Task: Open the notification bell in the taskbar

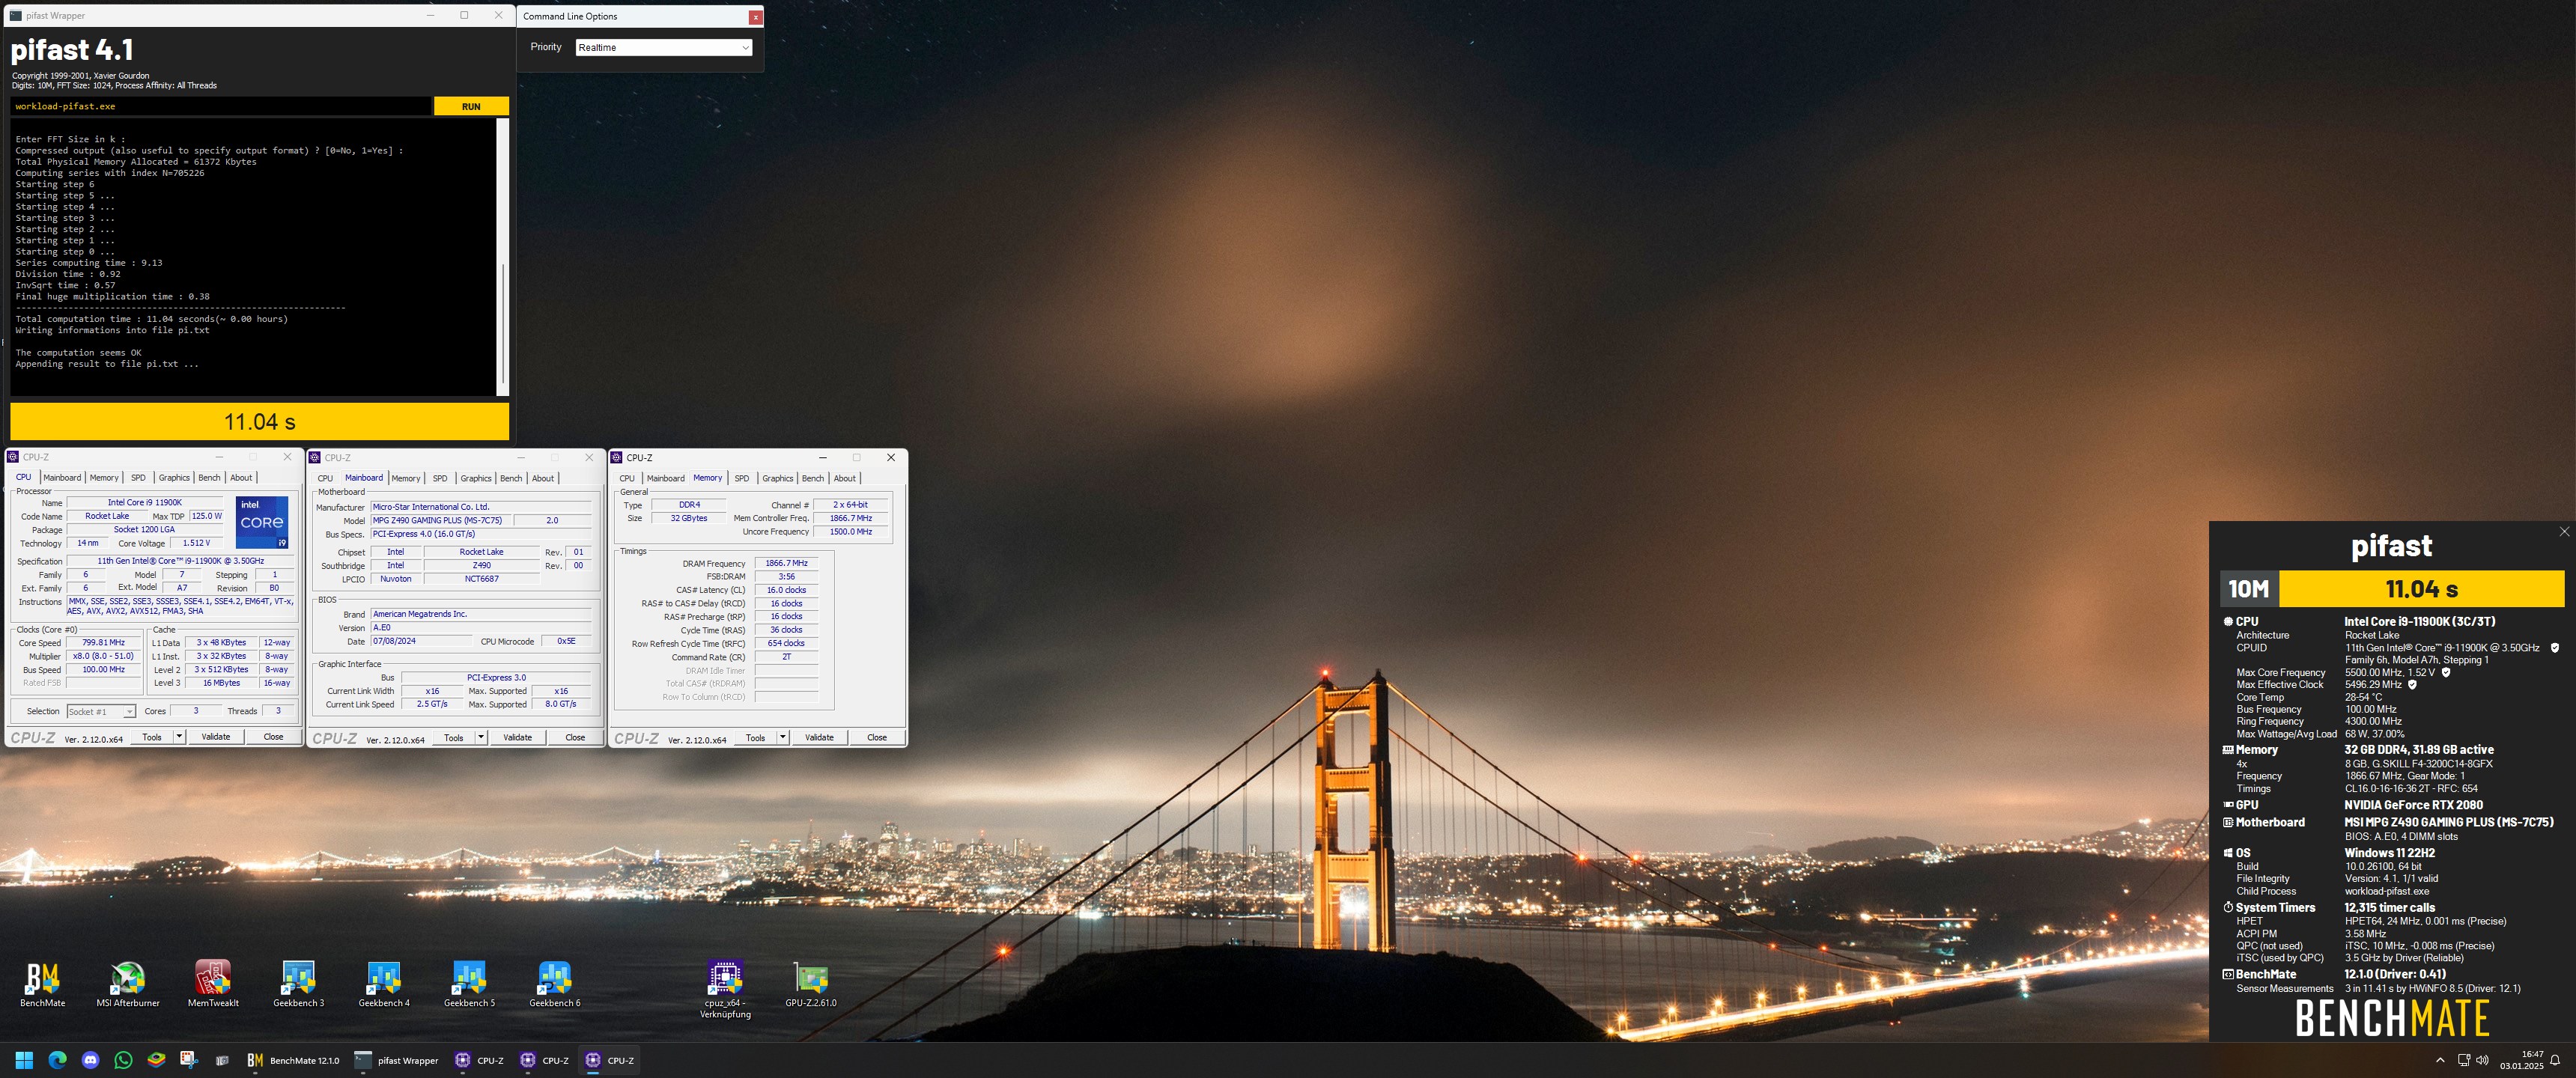Action: tap(2555, 1060)
